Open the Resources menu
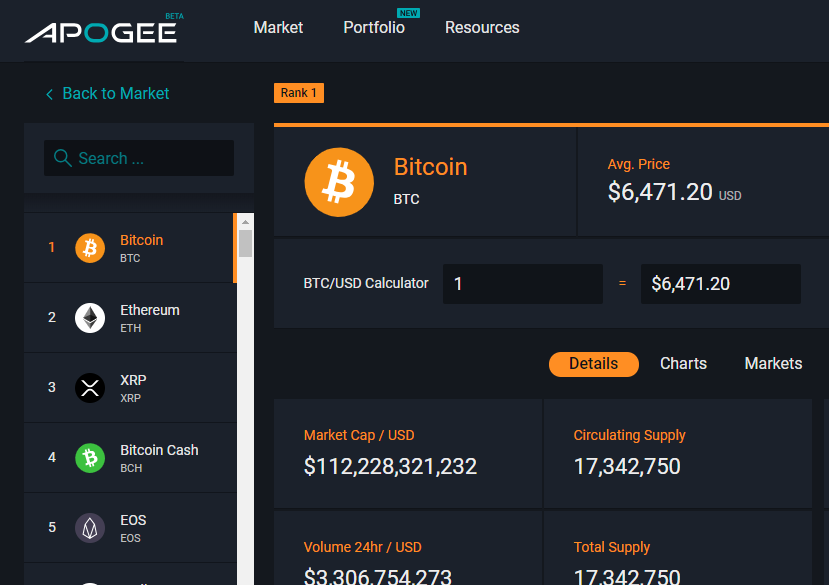829x585 pixels. point(482,28)
